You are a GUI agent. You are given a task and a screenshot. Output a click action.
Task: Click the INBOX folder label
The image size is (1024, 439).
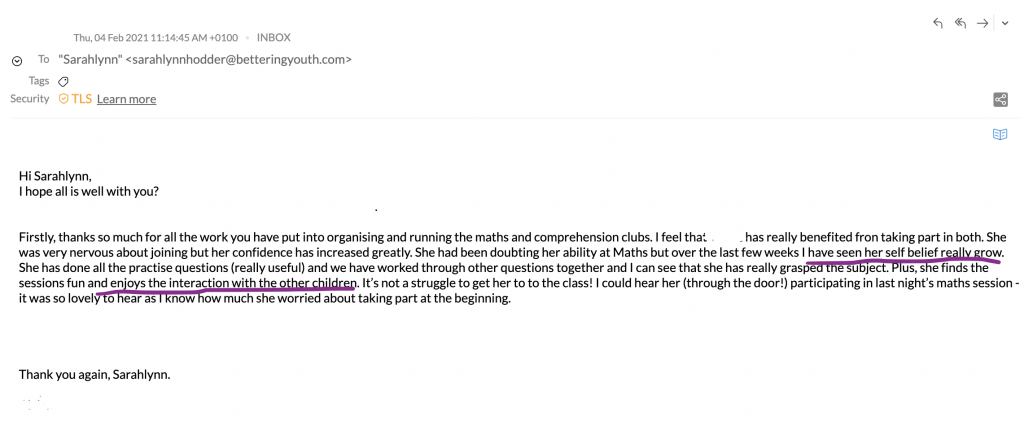[274, 38]
